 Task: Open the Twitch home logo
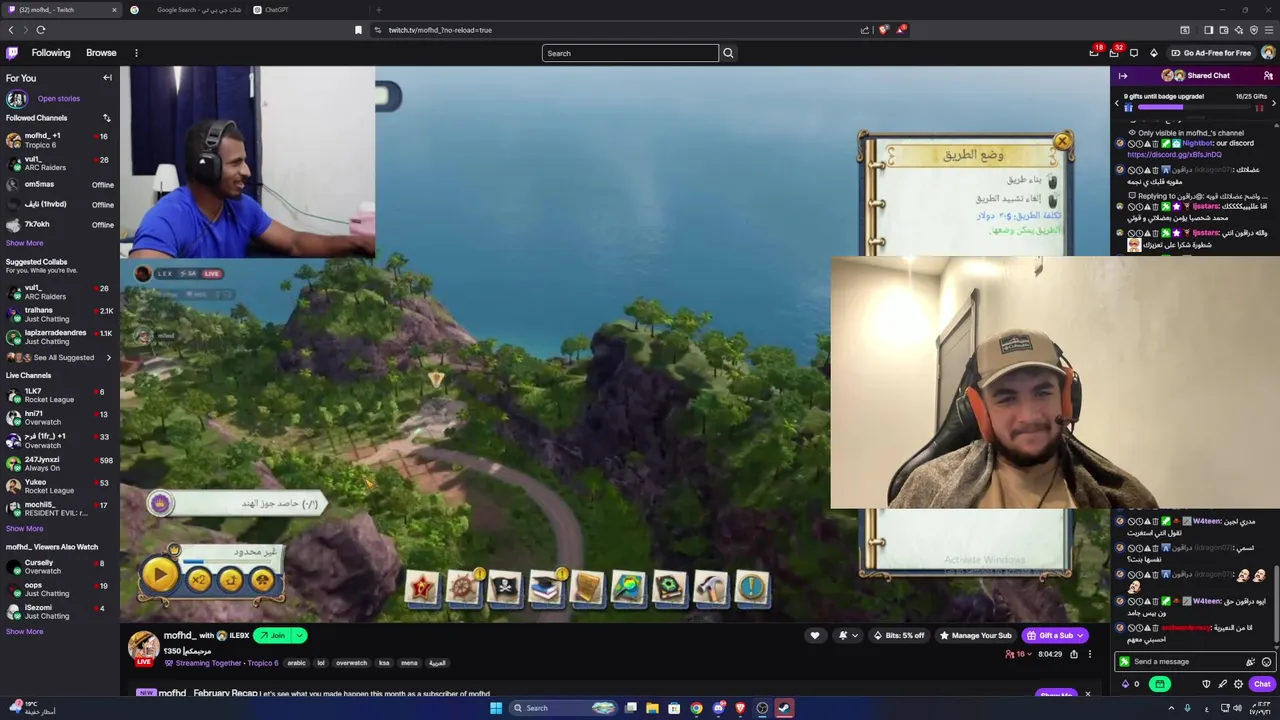pos(12,53)
